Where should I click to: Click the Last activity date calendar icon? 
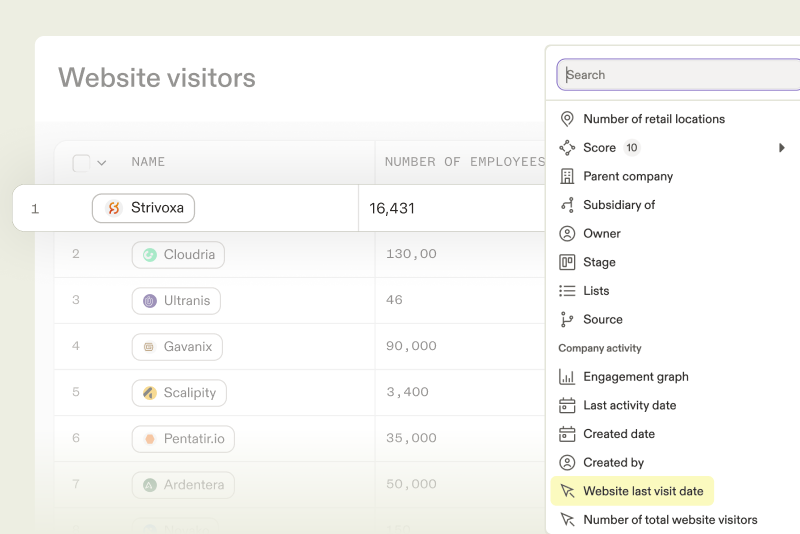567,405
